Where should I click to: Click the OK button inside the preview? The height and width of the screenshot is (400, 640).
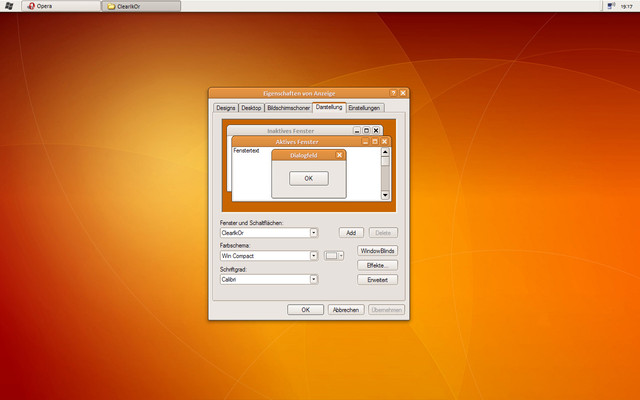pos(309,178)
